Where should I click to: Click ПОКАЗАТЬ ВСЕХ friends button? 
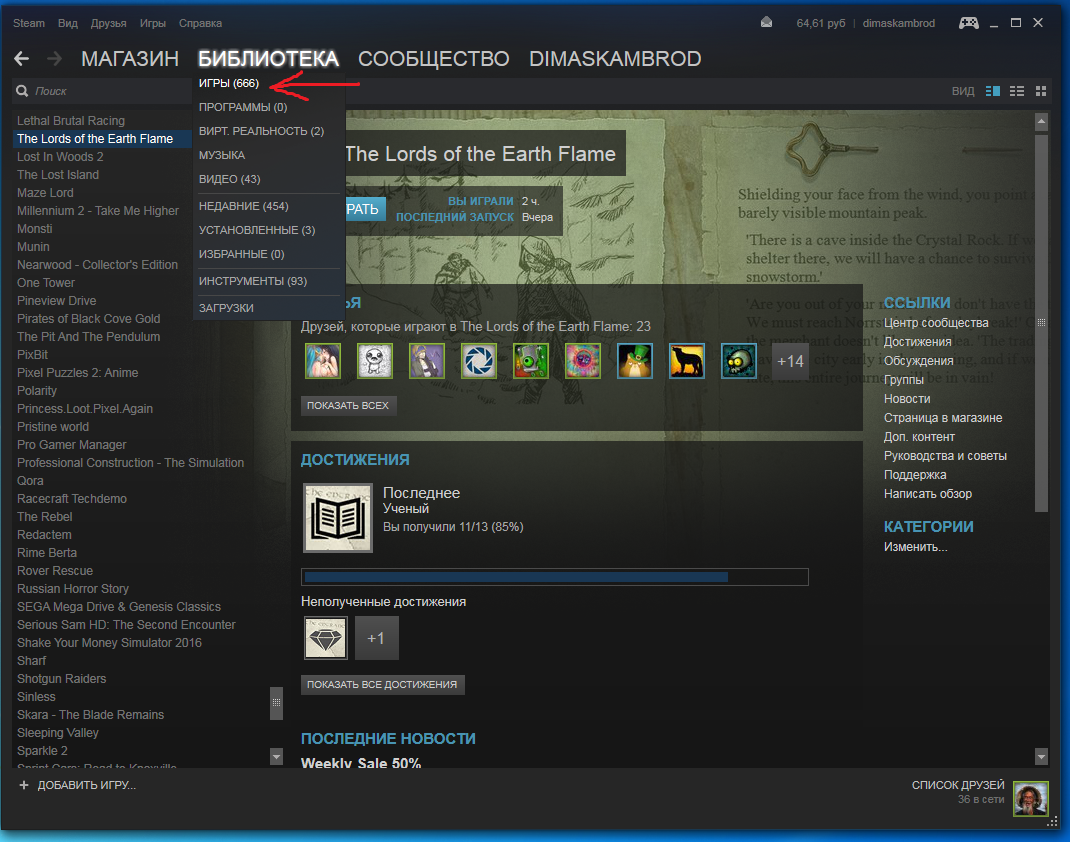[348, 405]
